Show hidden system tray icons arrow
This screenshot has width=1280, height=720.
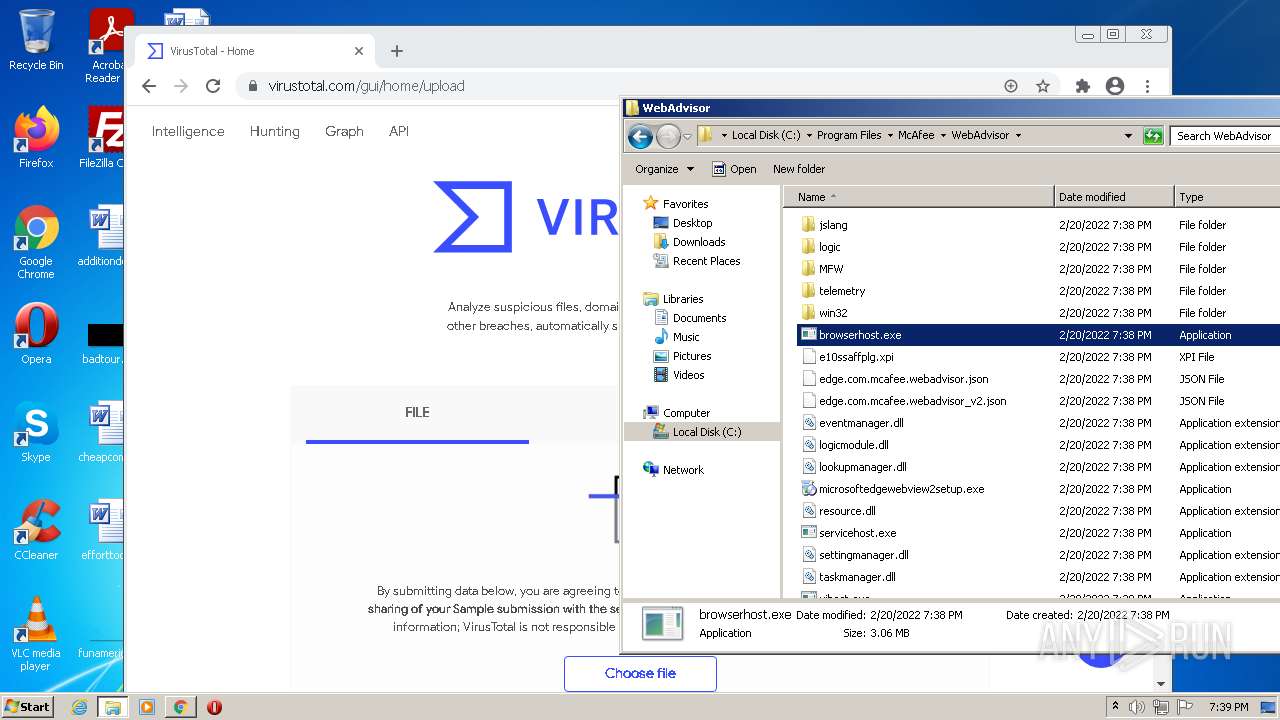point(1116,707)
